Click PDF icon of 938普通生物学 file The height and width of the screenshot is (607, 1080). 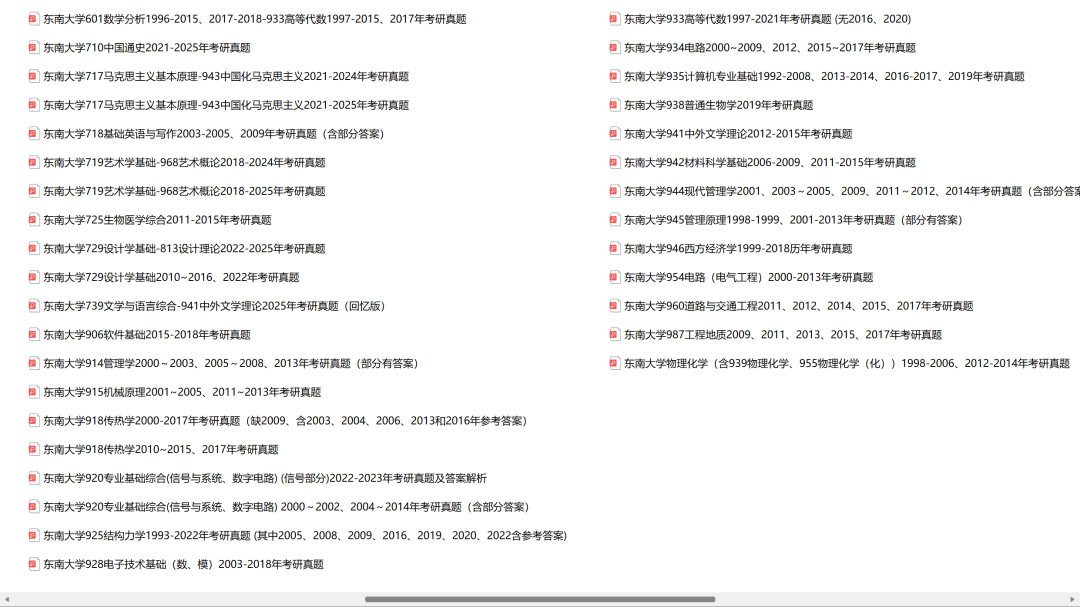coord(614,105)
